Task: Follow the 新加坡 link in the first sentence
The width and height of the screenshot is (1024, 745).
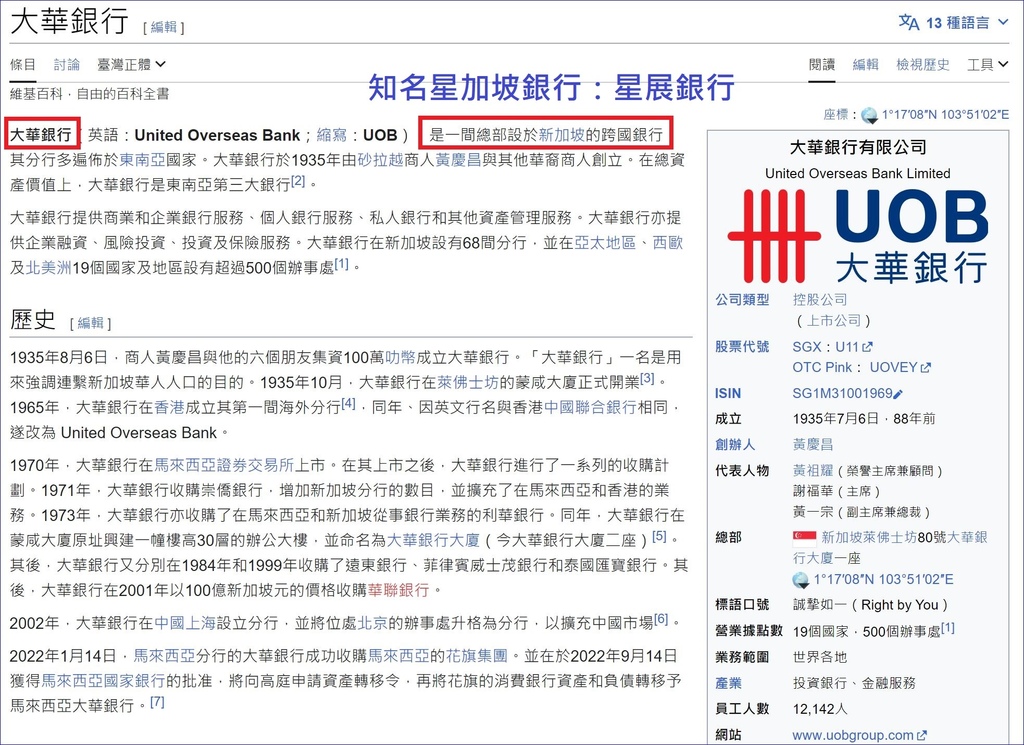Action: click(561, 135)
